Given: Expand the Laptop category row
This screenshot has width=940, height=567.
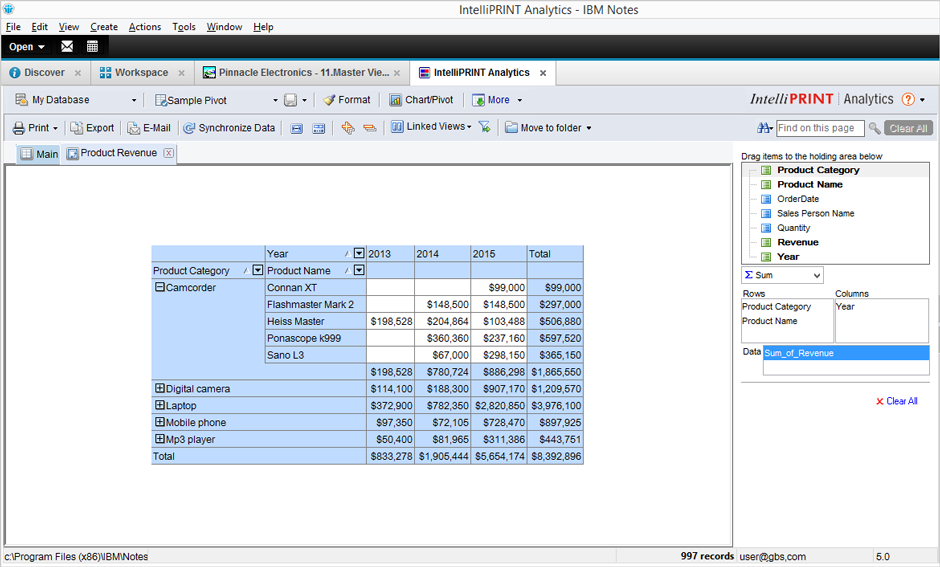Looking at the screenshot, I should click(x=160, y=406).
